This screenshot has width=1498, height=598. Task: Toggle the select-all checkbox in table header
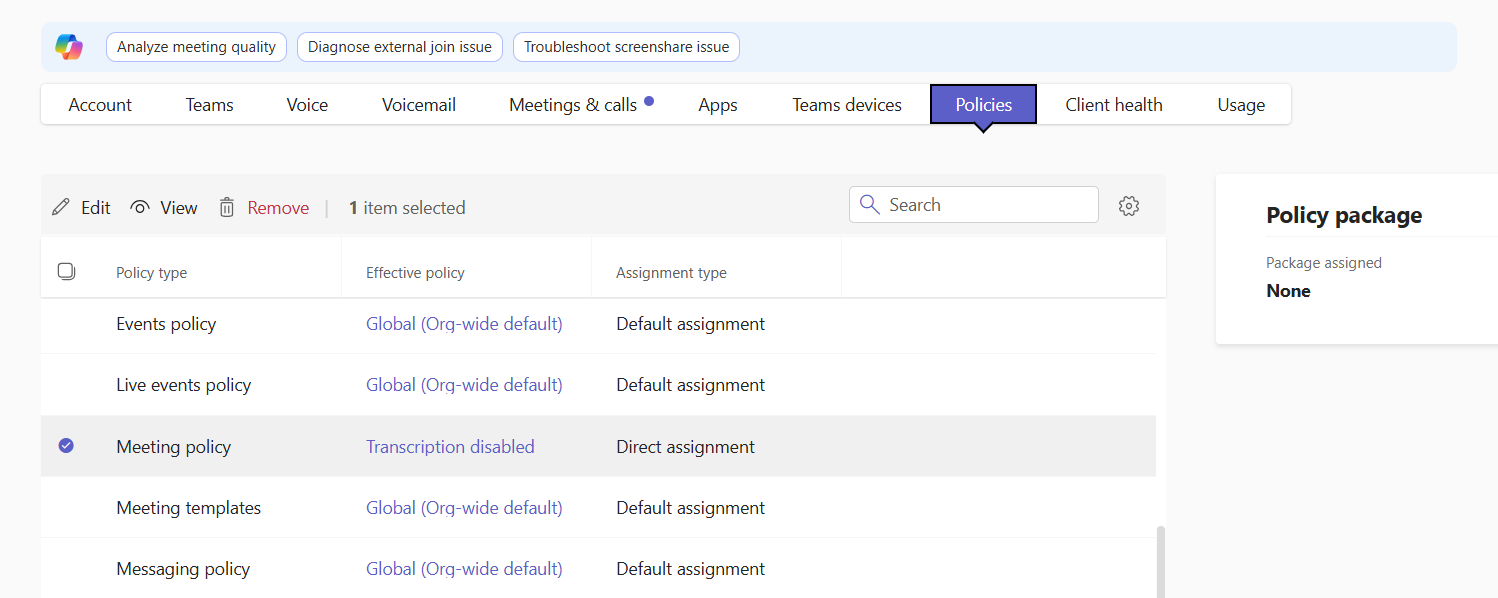66,271
